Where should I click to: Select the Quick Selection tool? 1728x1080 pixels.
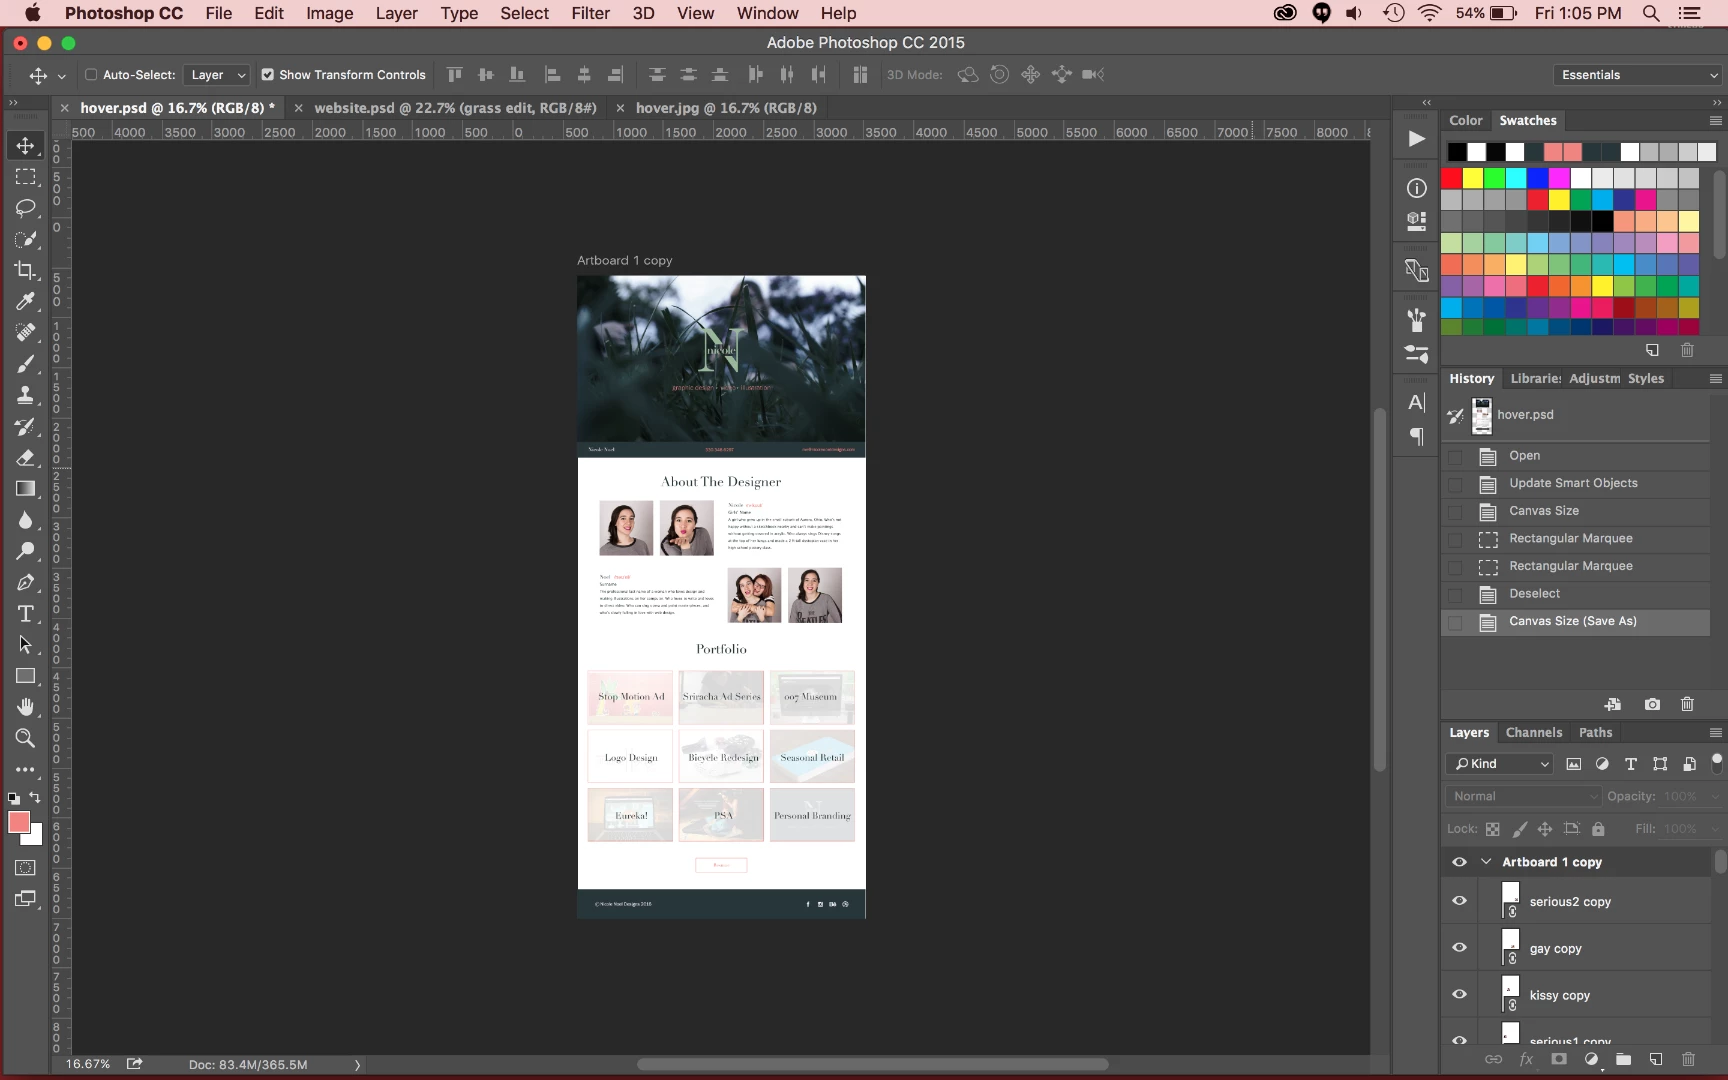pyautogui.click(x=25, y=239)
